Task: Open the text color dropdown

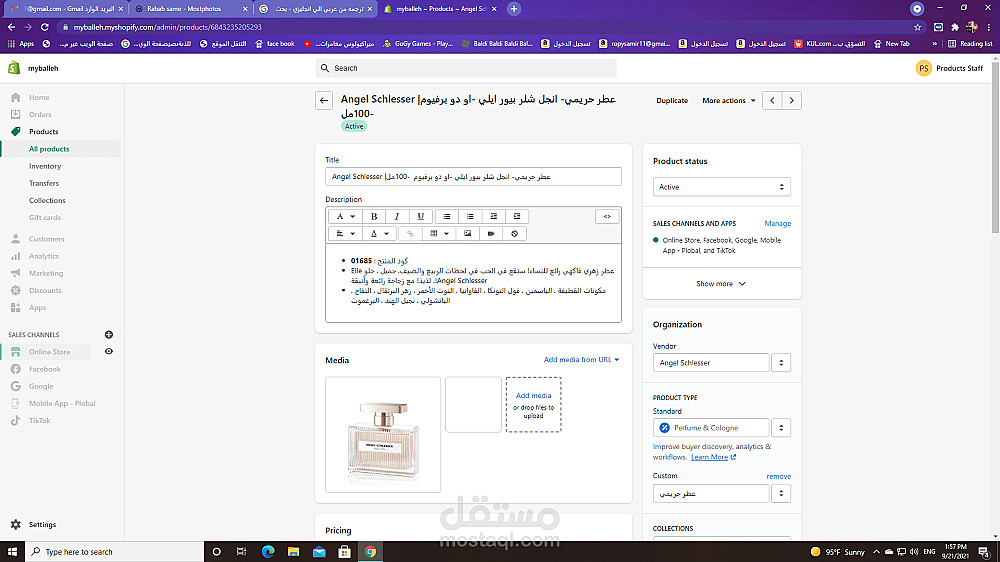Action: pos(379,233)
